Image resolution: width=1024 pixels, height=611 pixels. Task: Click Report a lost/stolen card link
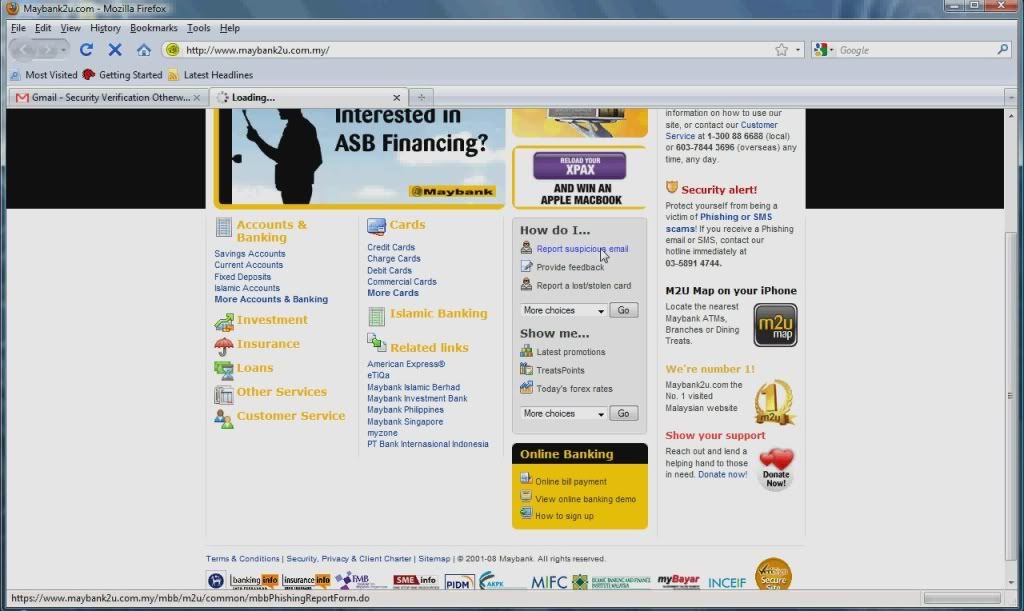tap(583, 286)
